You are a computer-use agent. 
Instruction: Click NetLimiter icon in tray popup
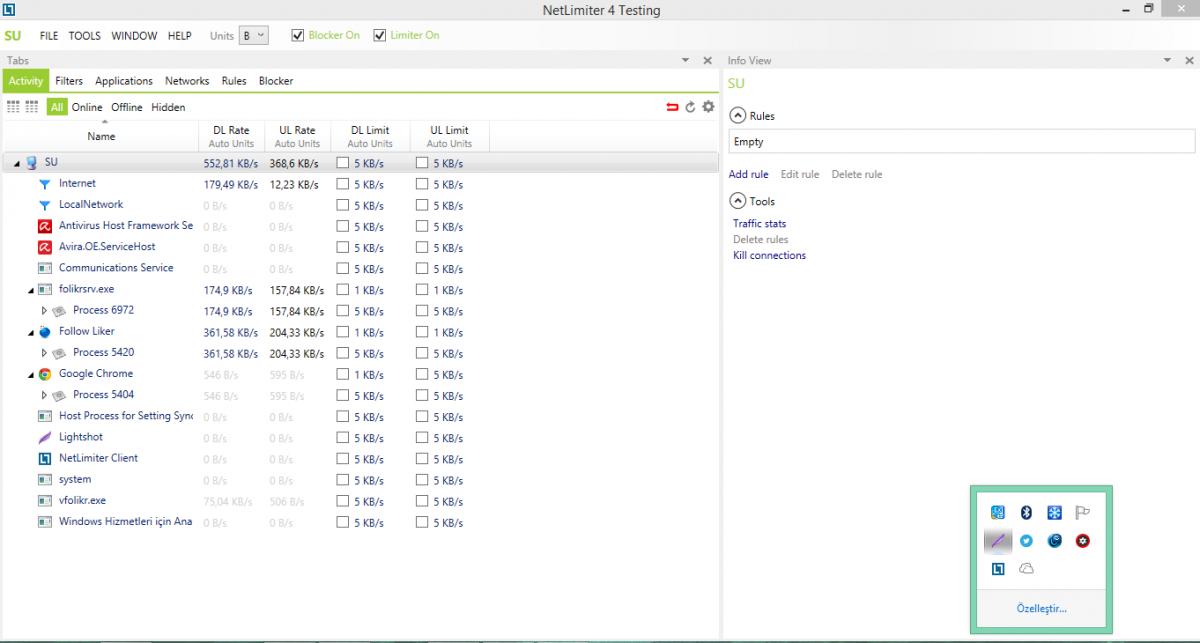tap(997, 569)
